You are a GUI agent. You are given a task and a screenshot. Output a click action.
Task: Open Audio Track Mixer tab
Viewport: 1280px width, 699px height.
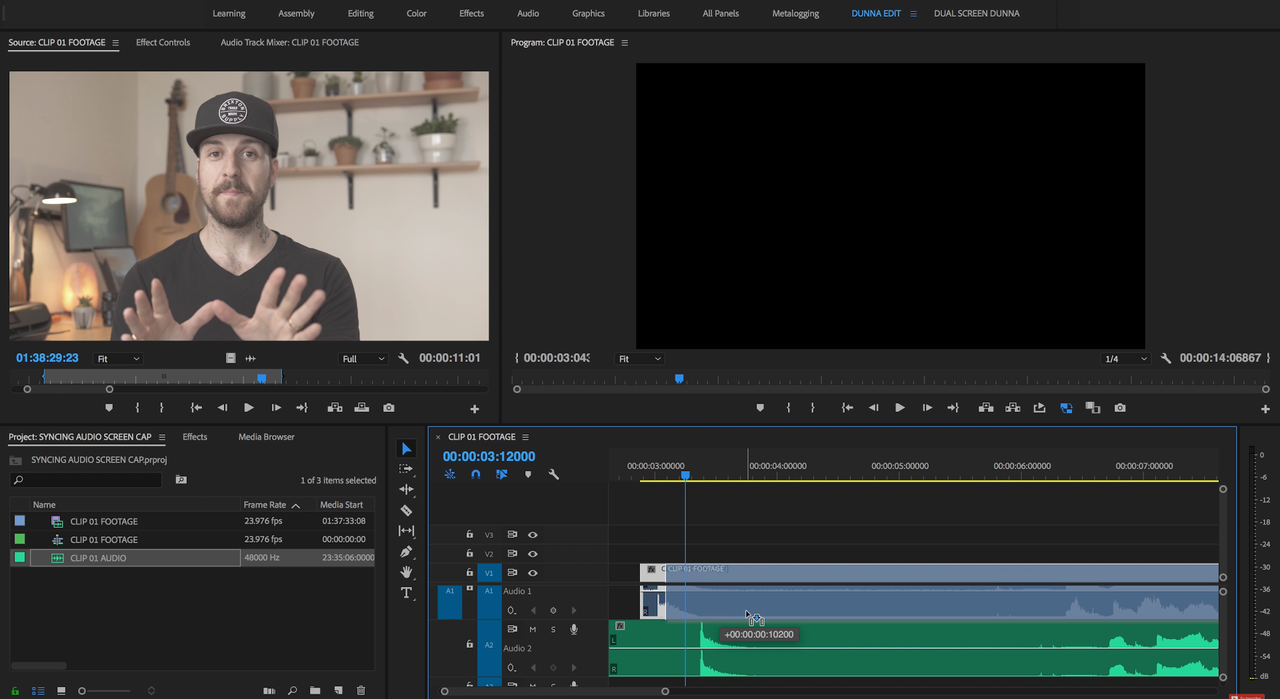pyautogui.click(x=290, y=43)
